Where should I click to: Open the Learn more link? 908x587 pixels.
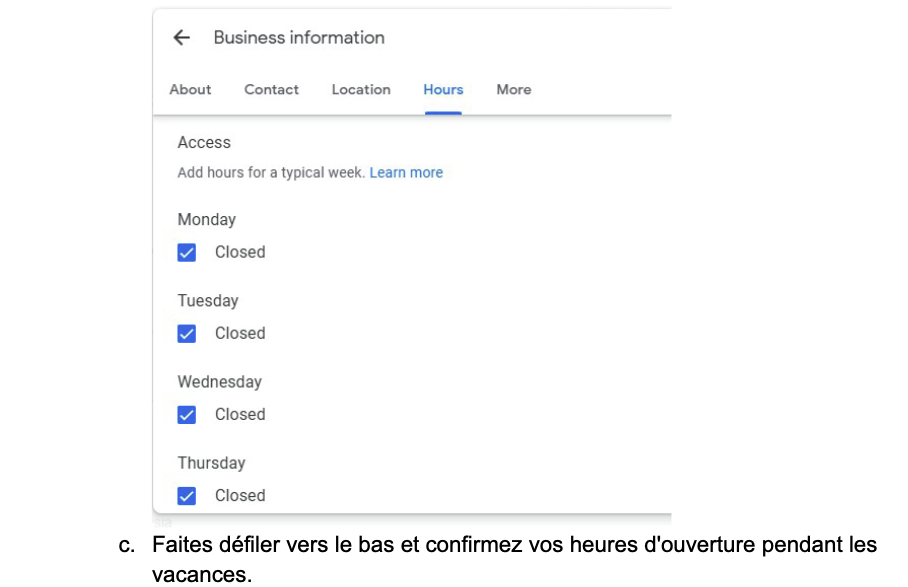point(406,172)
